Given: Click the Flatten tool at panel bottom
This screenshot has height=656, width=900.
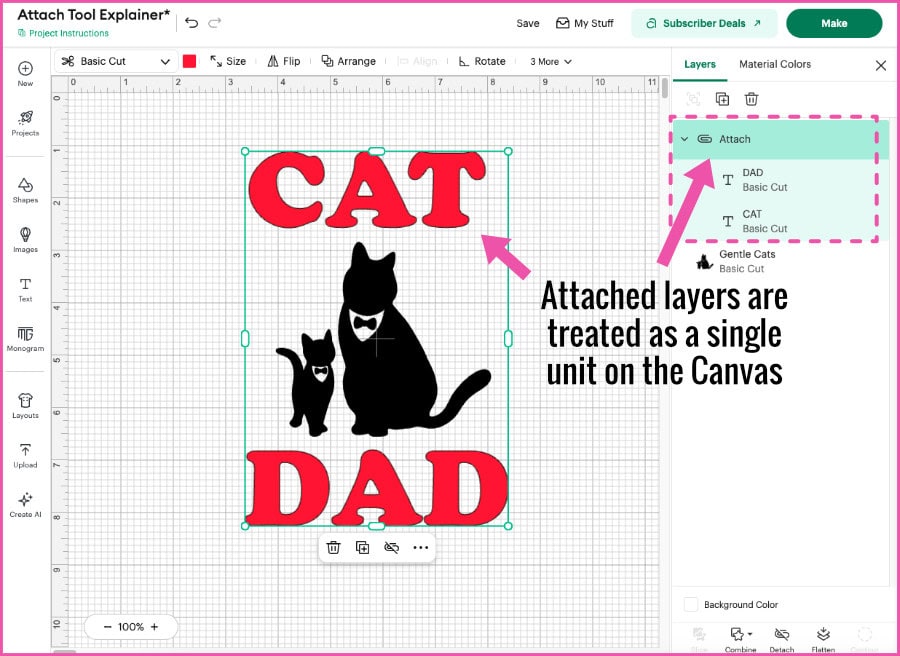Looking at the screenshot, I should tap(823, 640).
